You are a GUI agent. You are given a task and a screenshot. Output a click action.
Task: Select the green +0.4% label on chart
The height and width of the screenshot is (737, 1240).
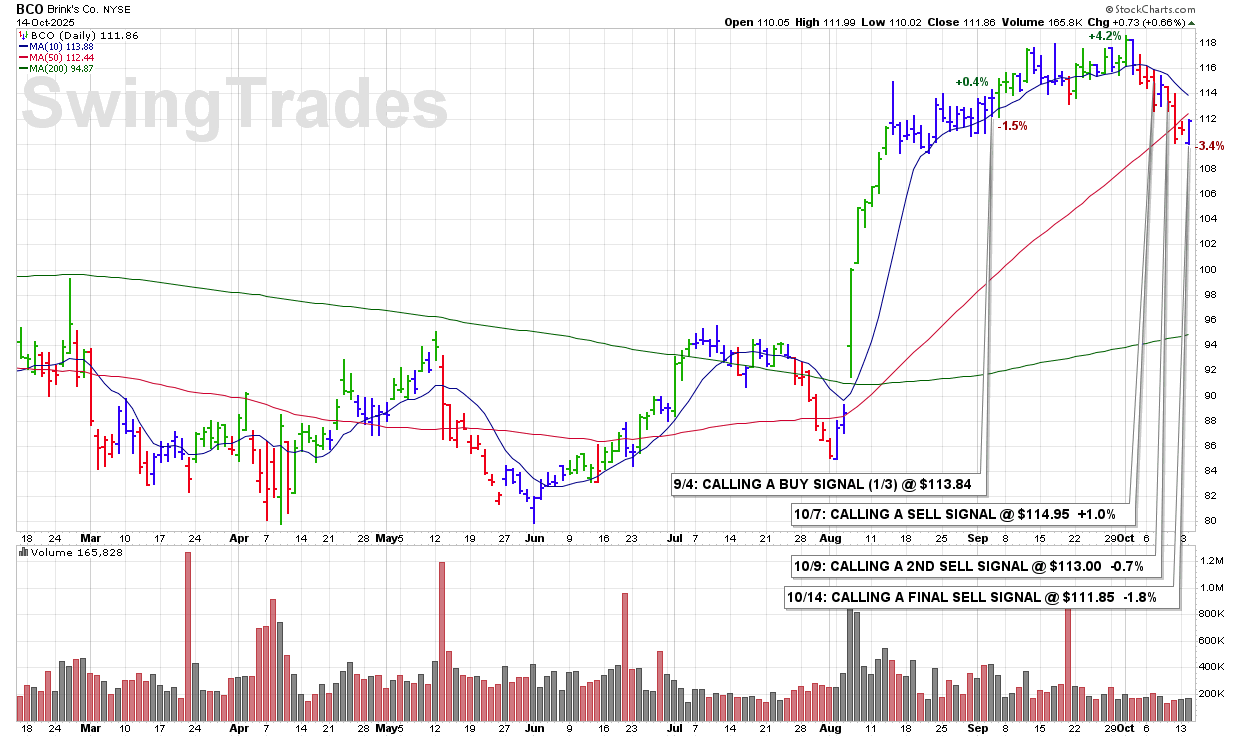pyautogui.click(x=971, y=83)
